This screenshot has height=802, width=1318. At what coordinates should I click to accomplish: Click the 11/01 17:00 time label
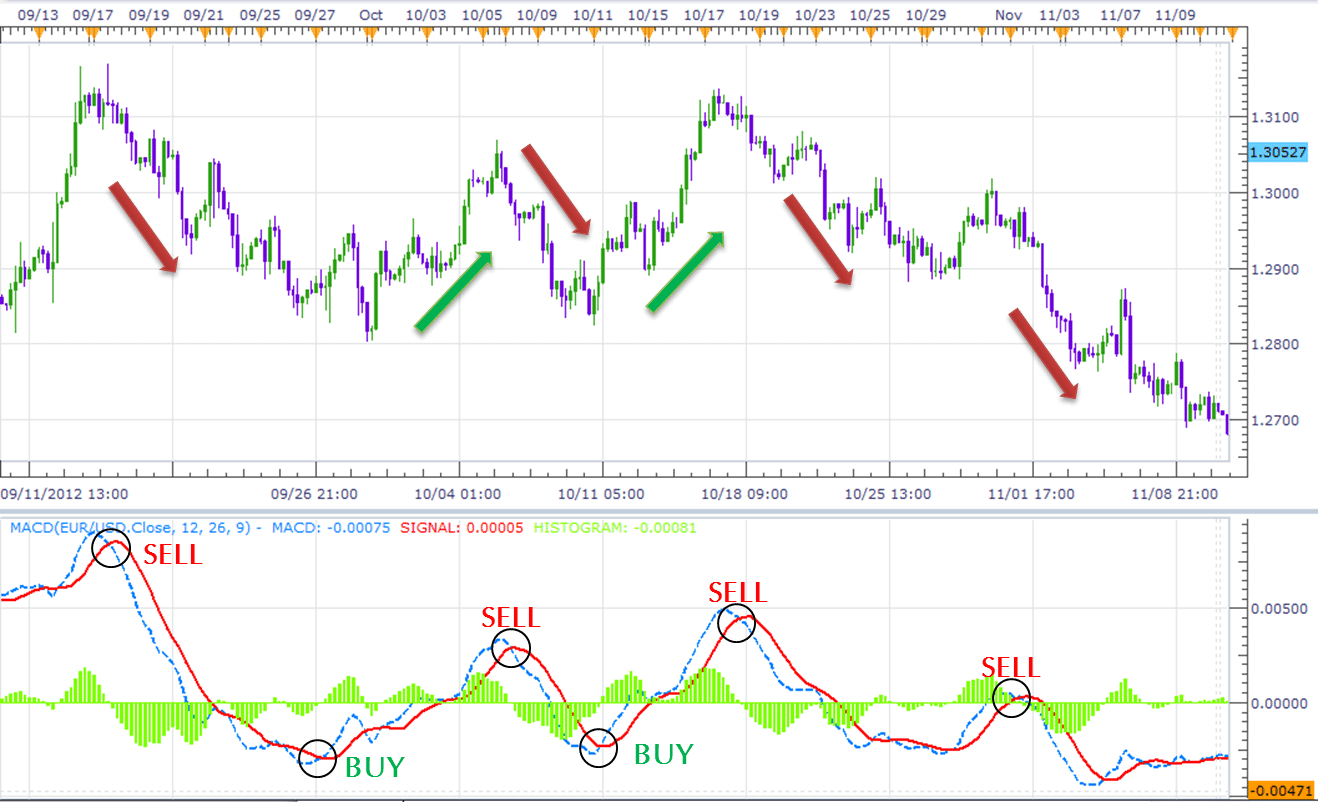[x=1031, y=494]
